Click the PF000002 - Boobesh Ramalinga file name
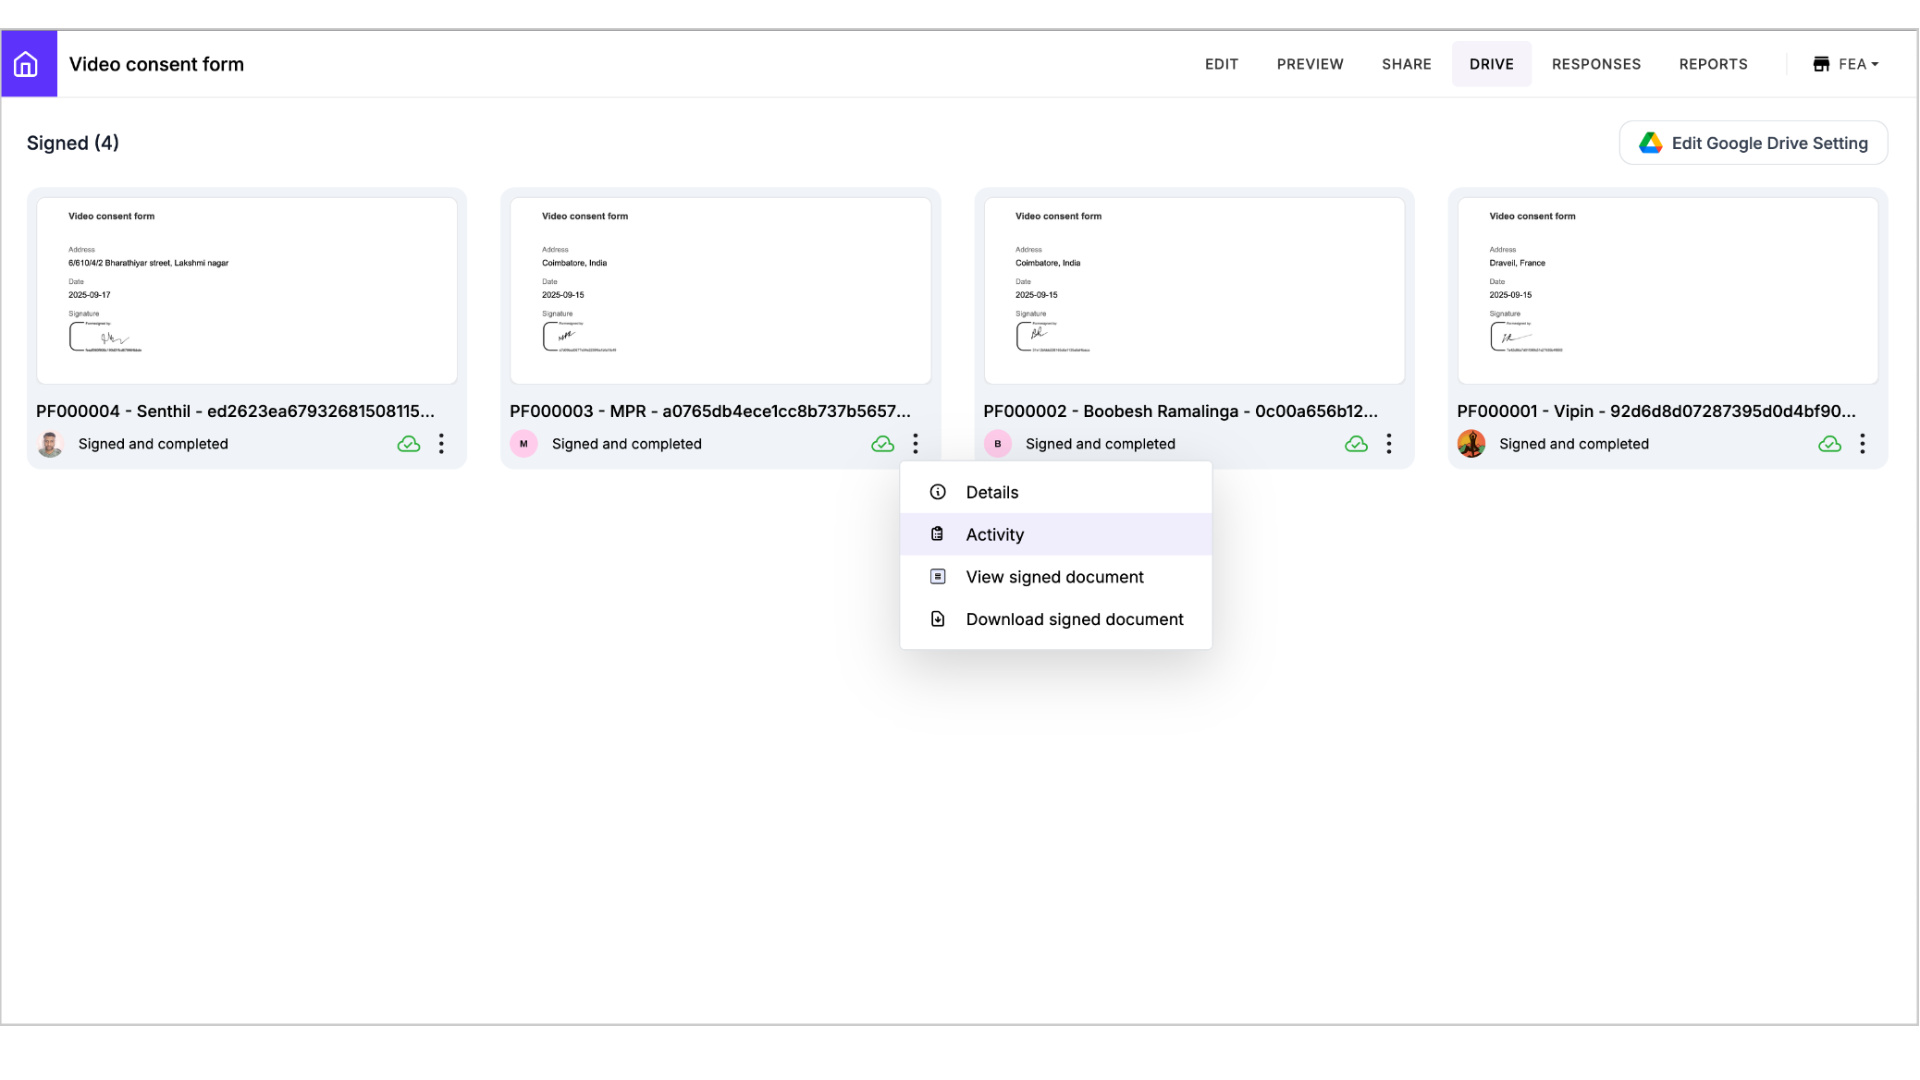Image resolution: width=1920 pixels, height=1080 pixels. tap(1180, 411)
